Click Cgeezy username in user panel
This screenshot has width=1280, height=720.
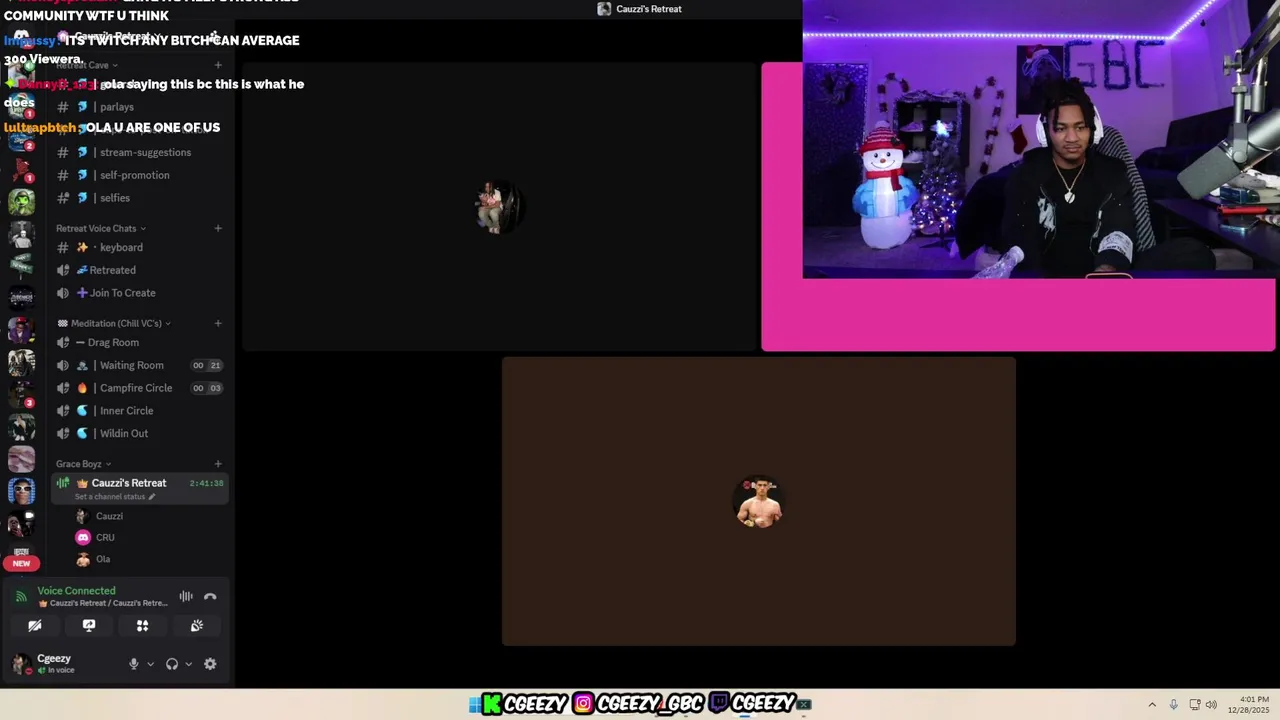coord(54,659)
